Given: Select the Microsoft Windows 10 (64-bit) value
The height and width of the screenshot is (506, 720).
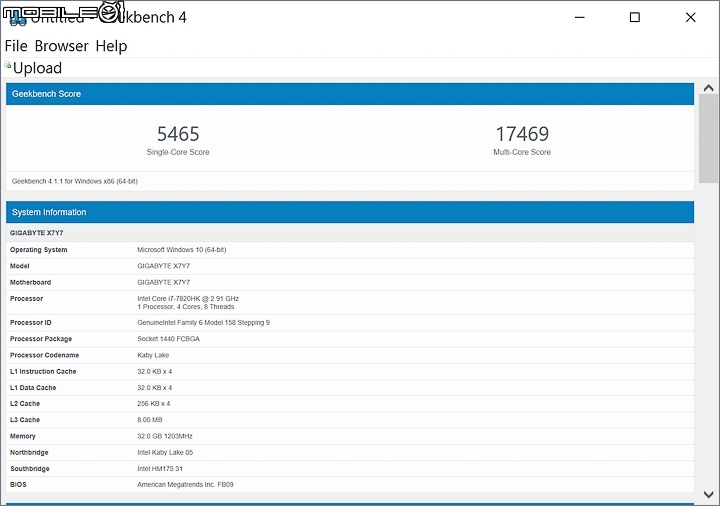Looking at the screenshot, I should pyautogui.click(x=182, y=250).
